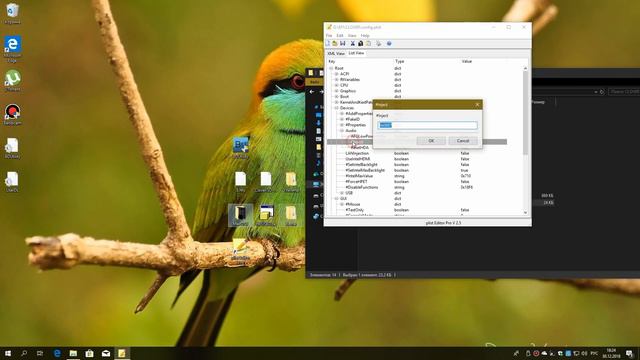Viewport: 640px width, 360px height.
Task: Click the back arrow in File Explorer window
Action: (312, 92)
